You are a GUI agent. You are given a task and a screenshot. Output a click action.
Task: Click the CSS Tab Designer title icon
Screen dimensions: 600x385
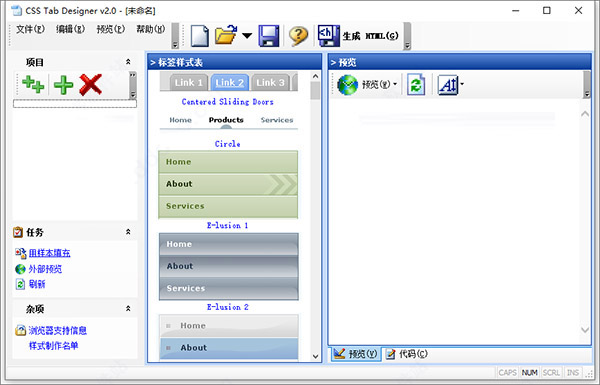click(x=17, y=10)
